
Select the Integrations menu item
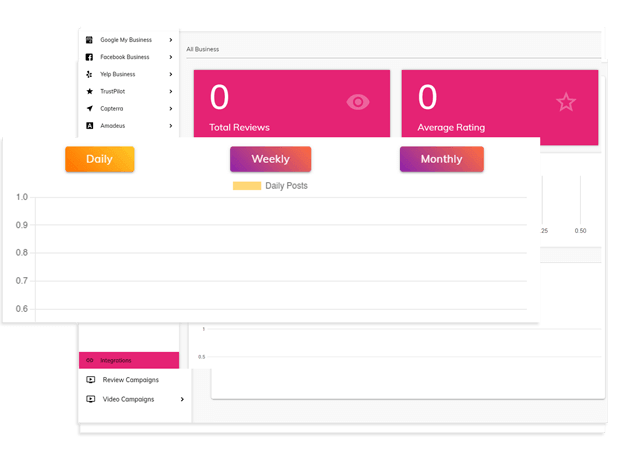pyautogui.click(x=129, y=360)
